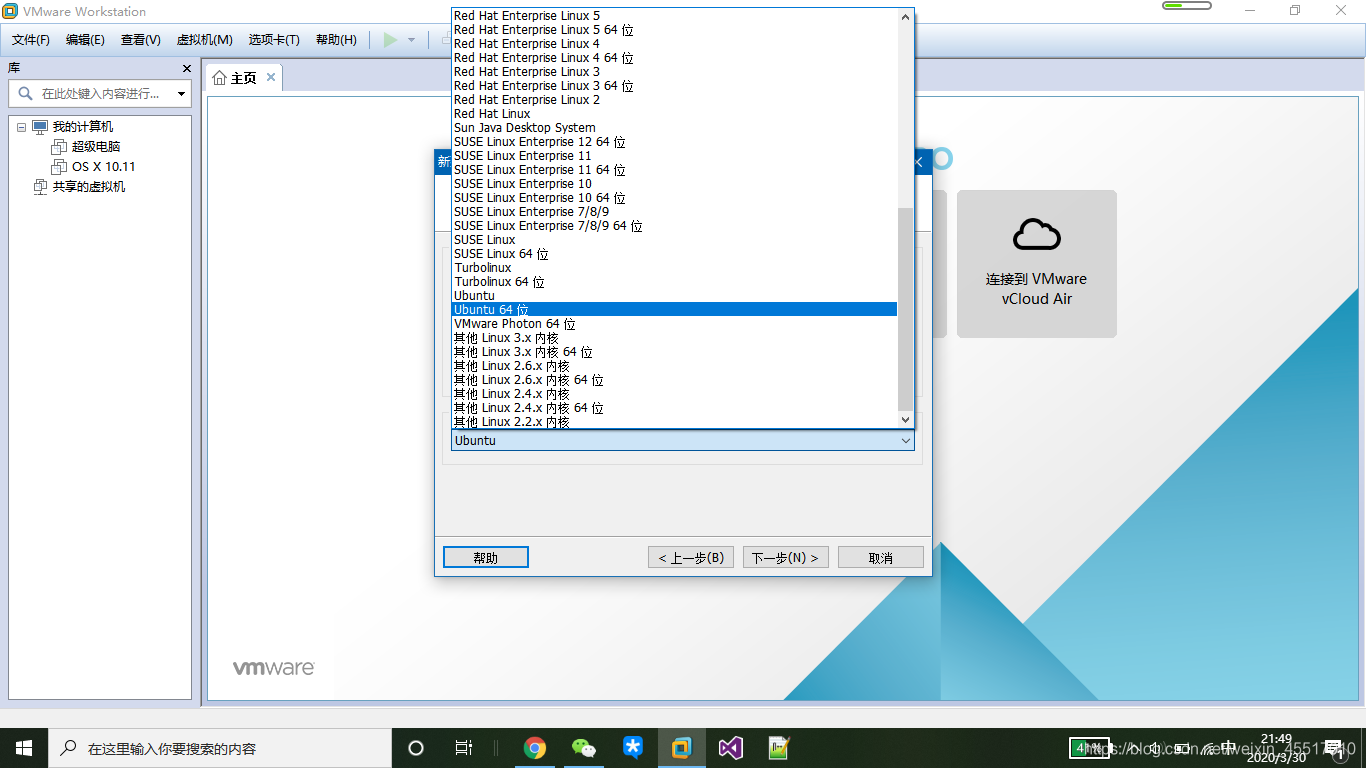Open the 虚拟机(M) menu
1366x768 pixels.
tap(204, 40)
